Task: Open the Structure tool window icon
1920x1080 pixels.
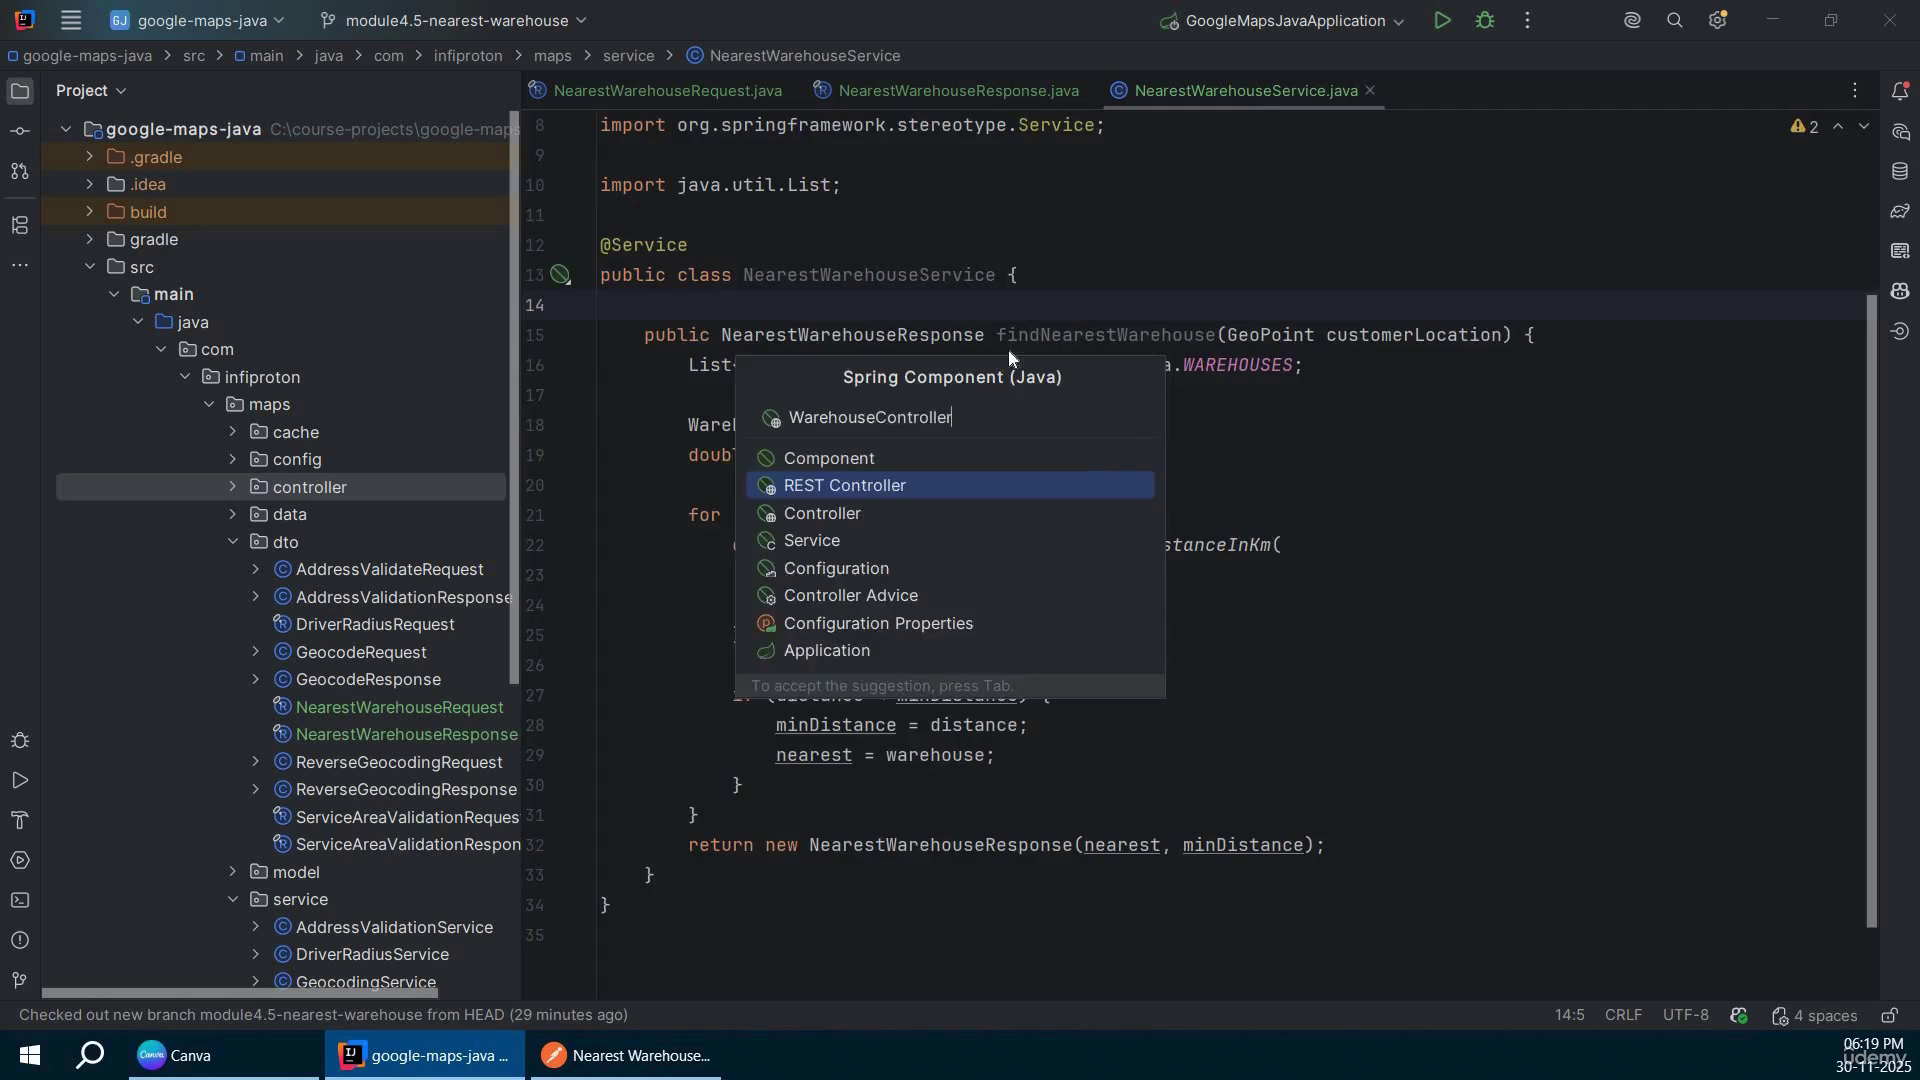Action: pyautogui.click(x=20, y=225)
